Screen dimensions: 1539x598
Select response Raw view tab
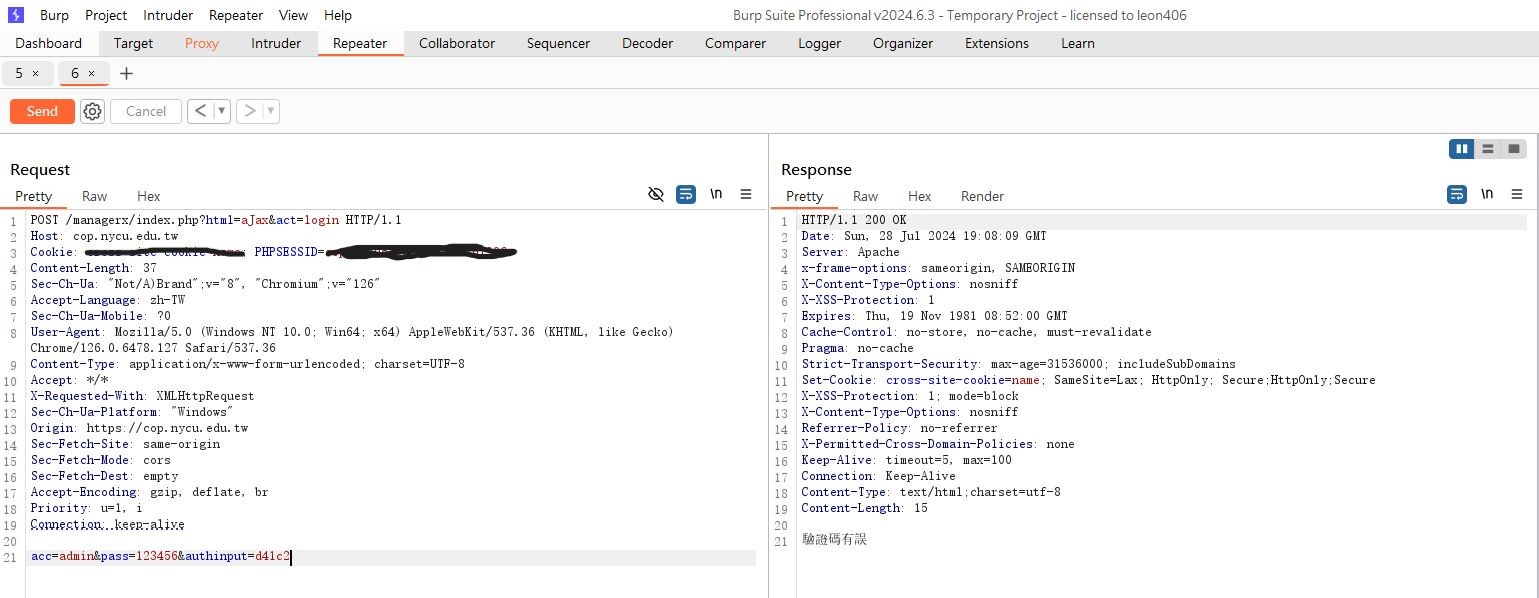(866, 196)
